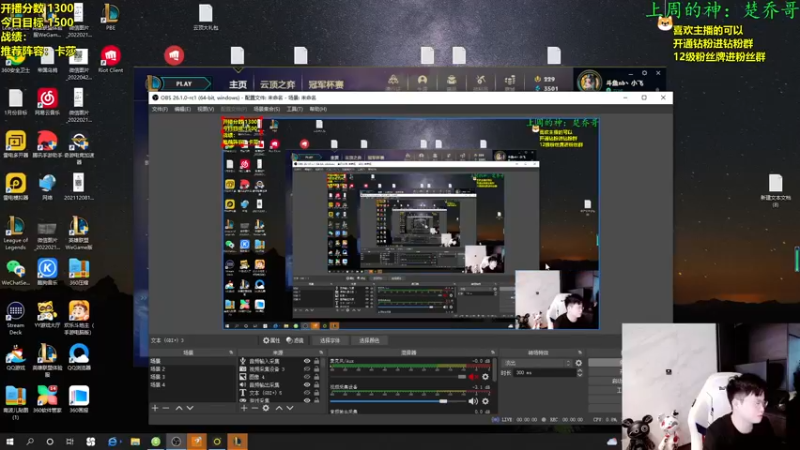Toggle visibility of the video capture device source
The width and height of the screenshot is (800, 450).
(307, 369)
